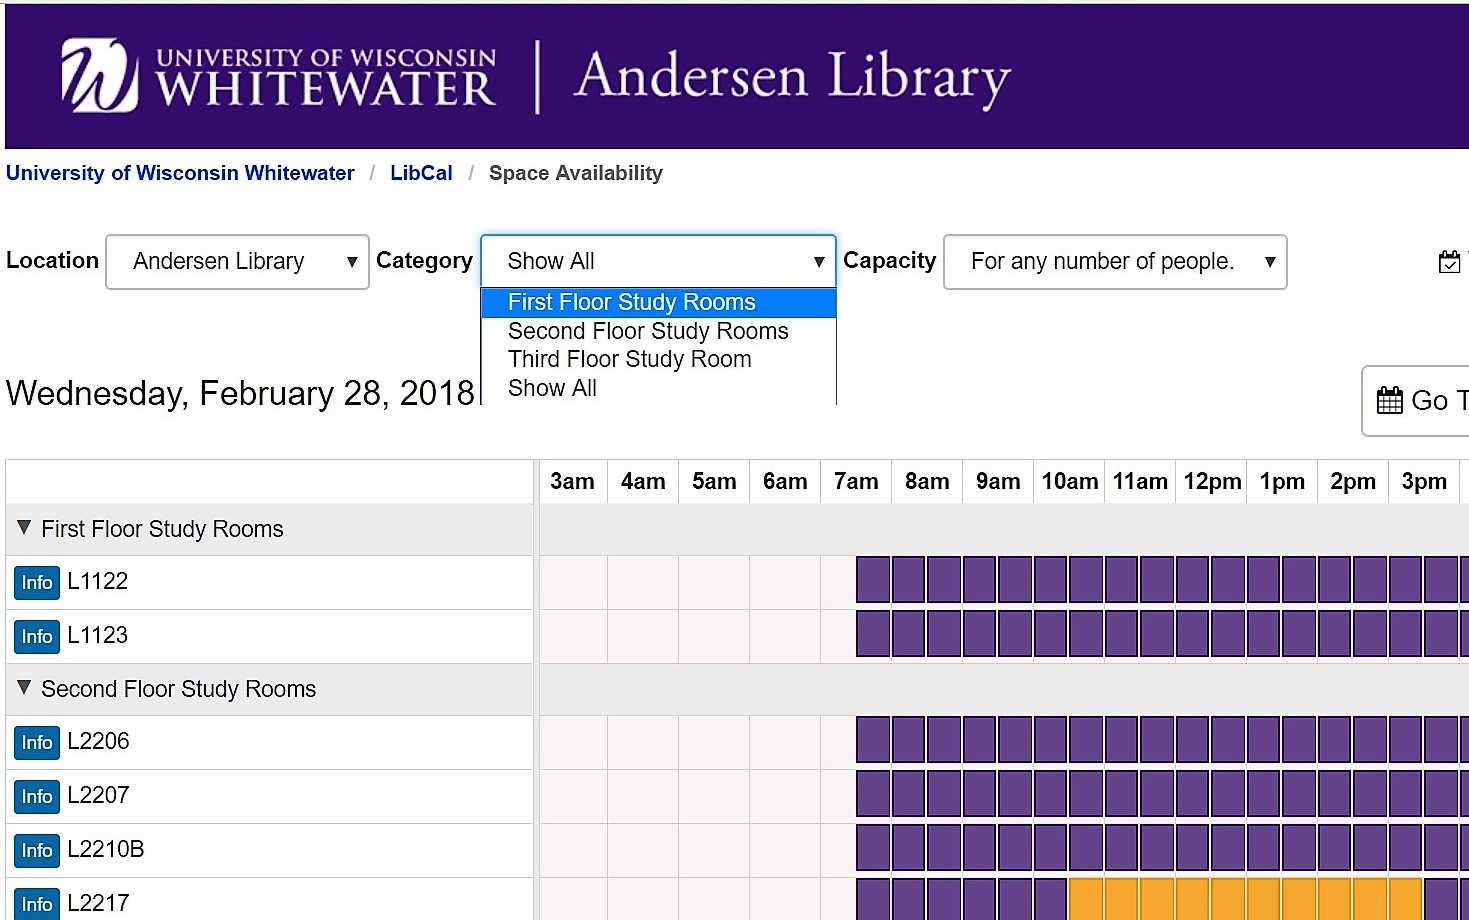
Task: Click the Go To date button
Action: click(x=1416, y=401)
